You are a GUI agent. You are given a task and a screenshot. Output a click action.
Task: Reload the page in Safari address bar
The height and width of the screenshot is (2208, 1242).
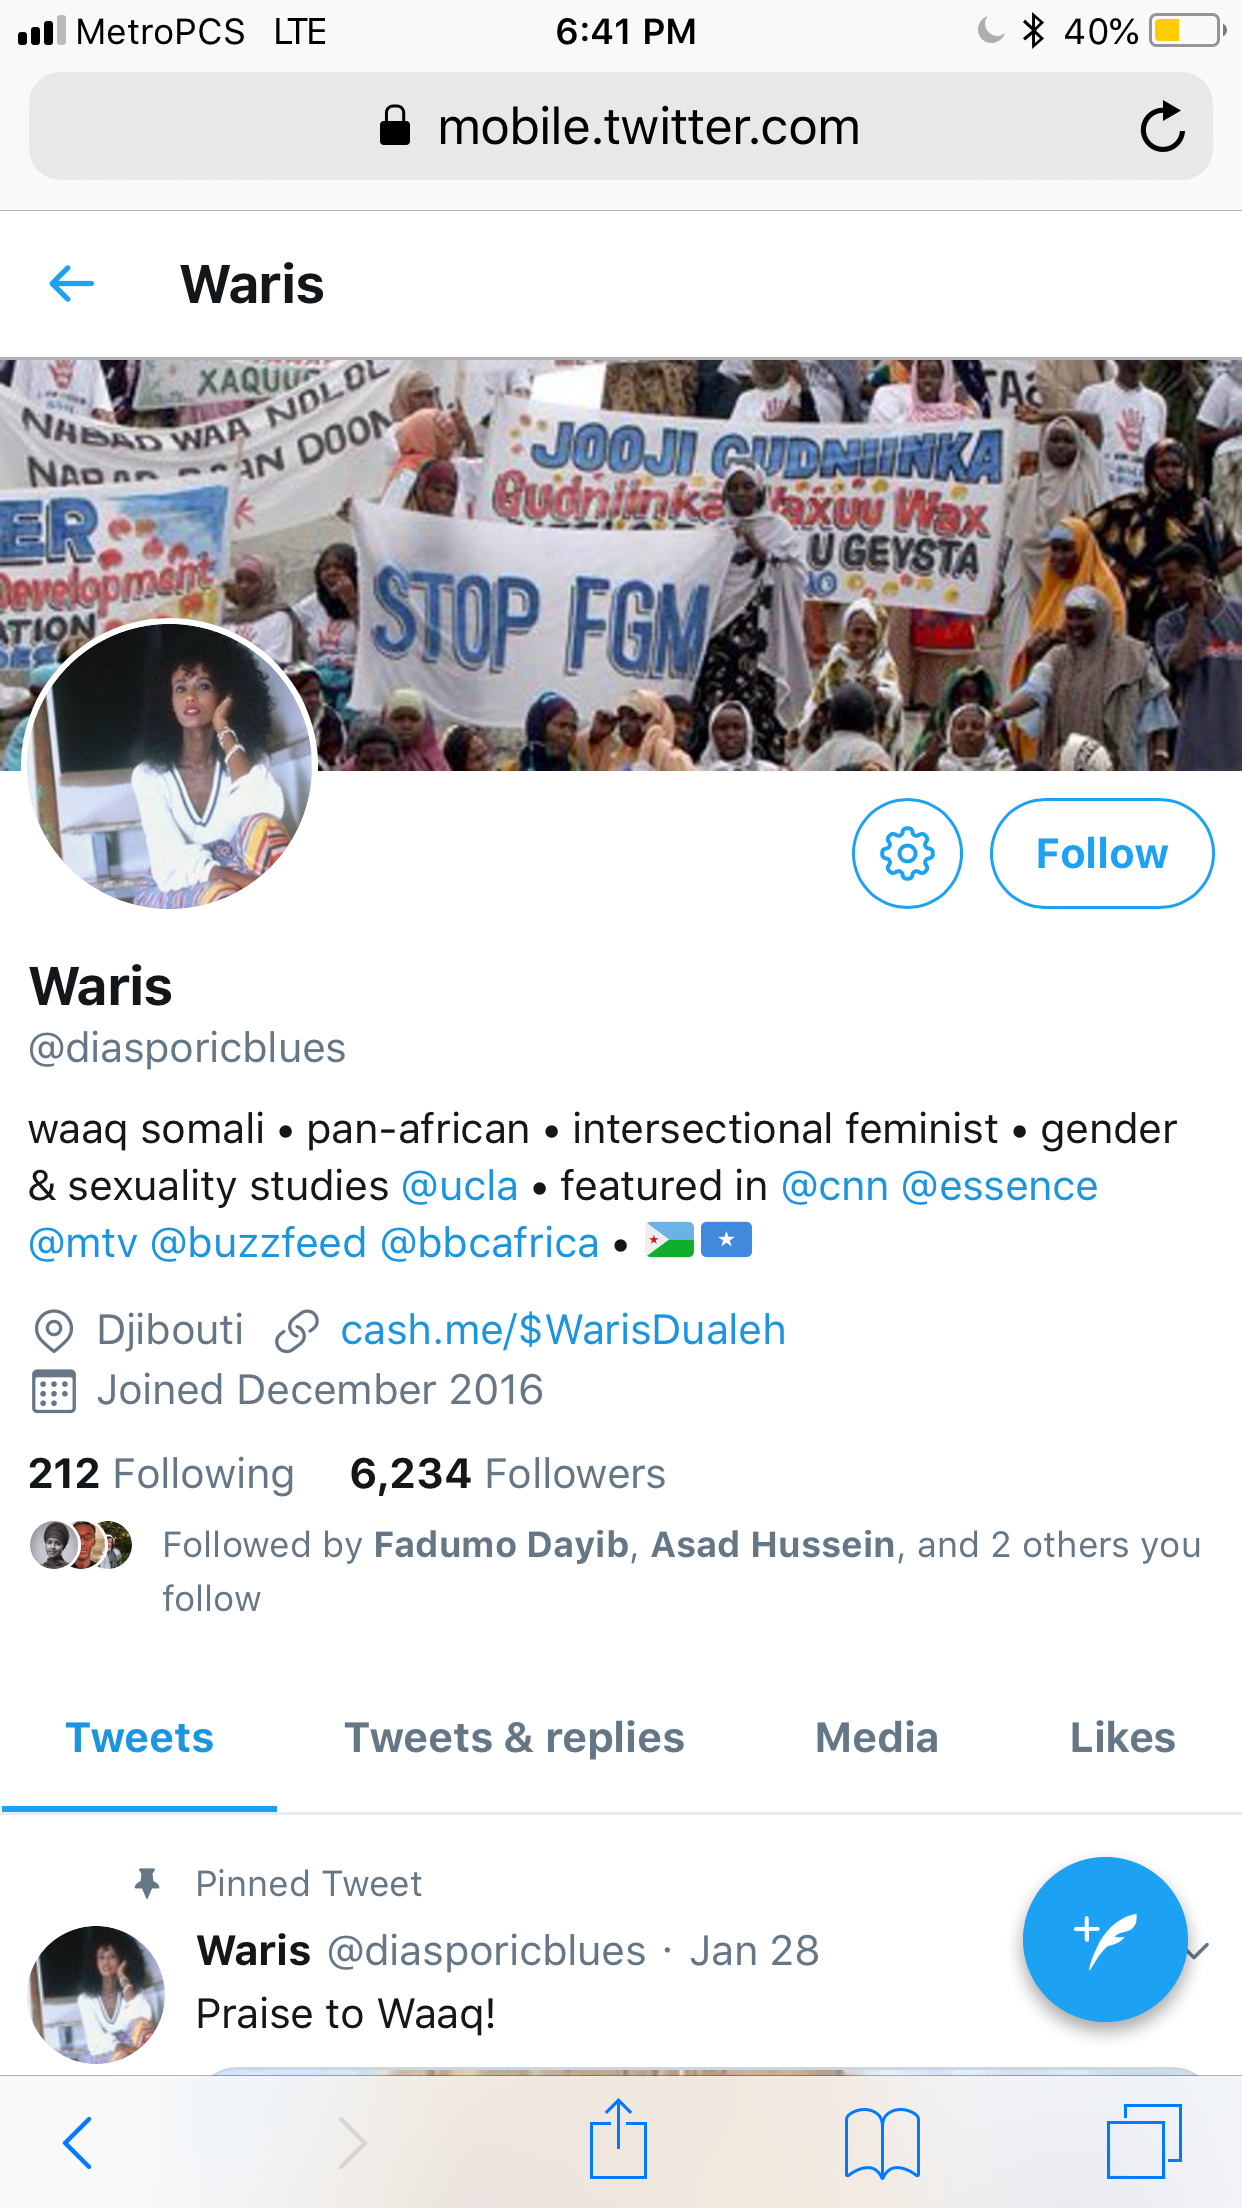click(1162, 127)
